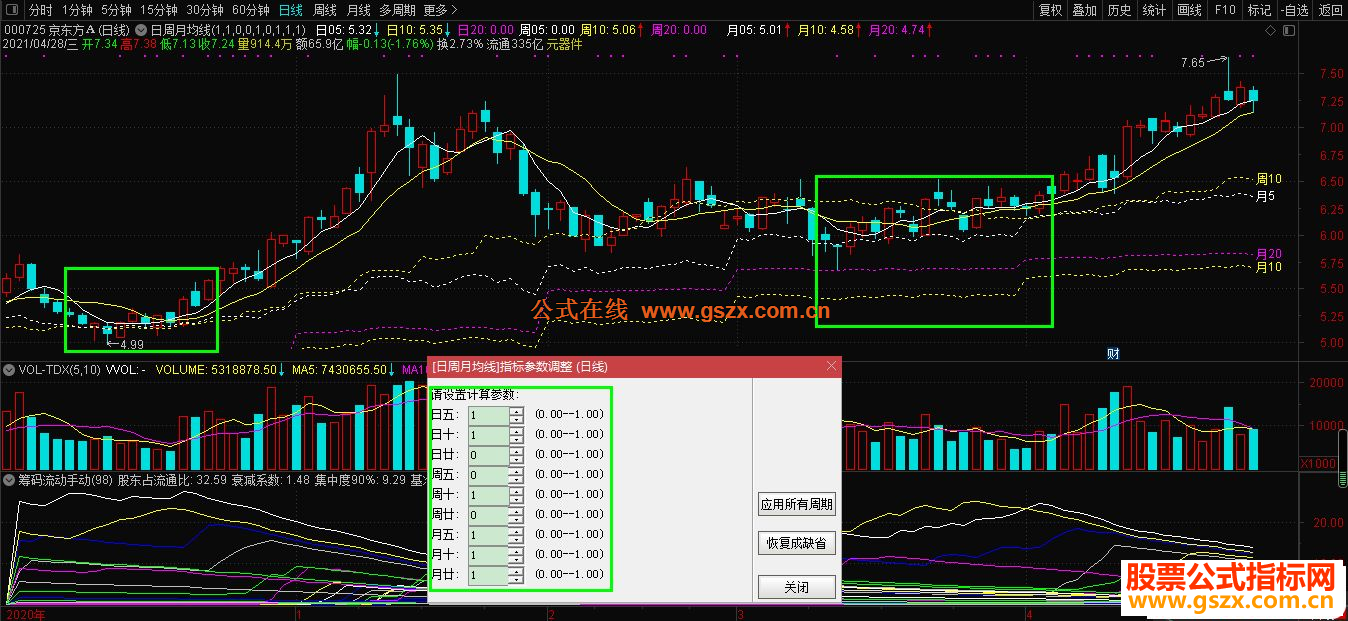The image size is (1348, 621).
Task: Switch to 分时 chart period
Action: tap(40, 10)
